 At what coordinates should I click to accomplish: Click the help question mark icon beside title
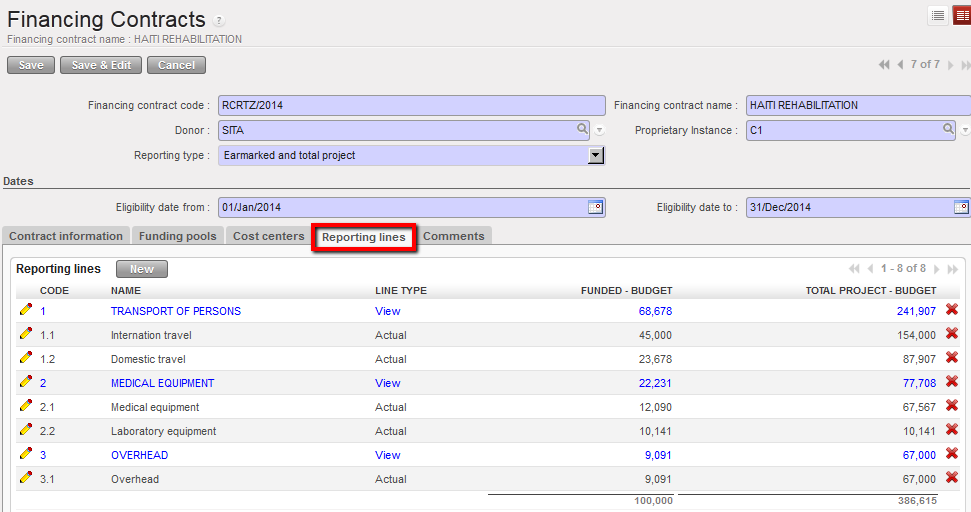(x=219, y=21)
